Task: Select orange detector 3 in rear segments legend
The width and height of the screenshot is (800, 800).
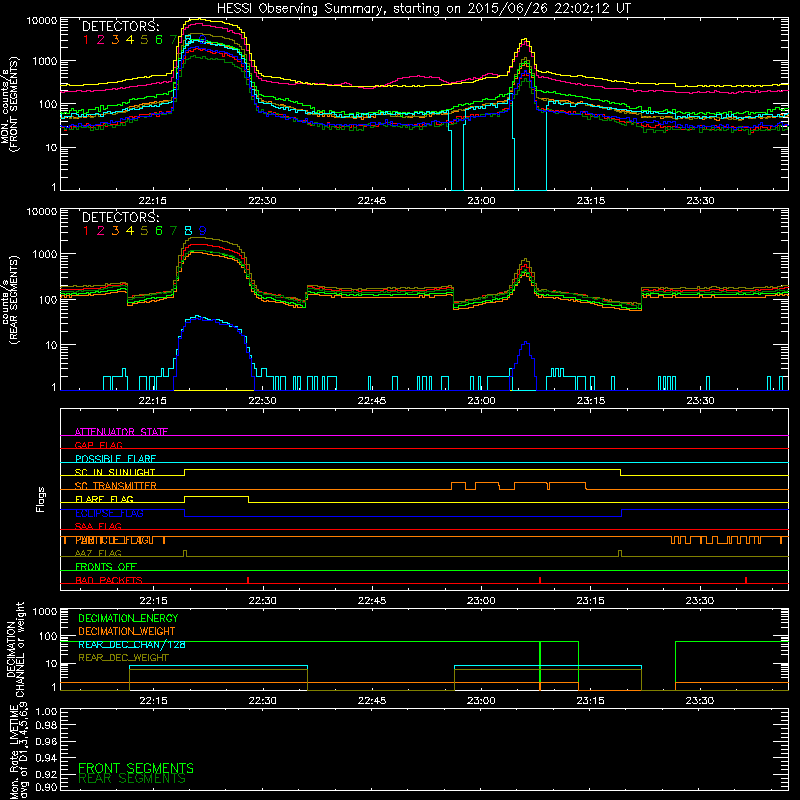Action: point(115,231)
